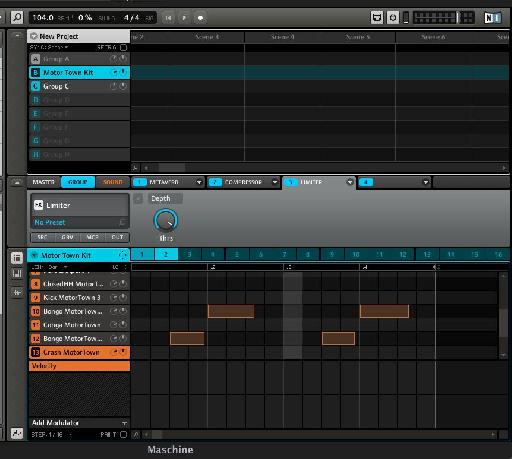Click the New Project title icon
This screenshot has width=512, height=459.
point(33,36)
